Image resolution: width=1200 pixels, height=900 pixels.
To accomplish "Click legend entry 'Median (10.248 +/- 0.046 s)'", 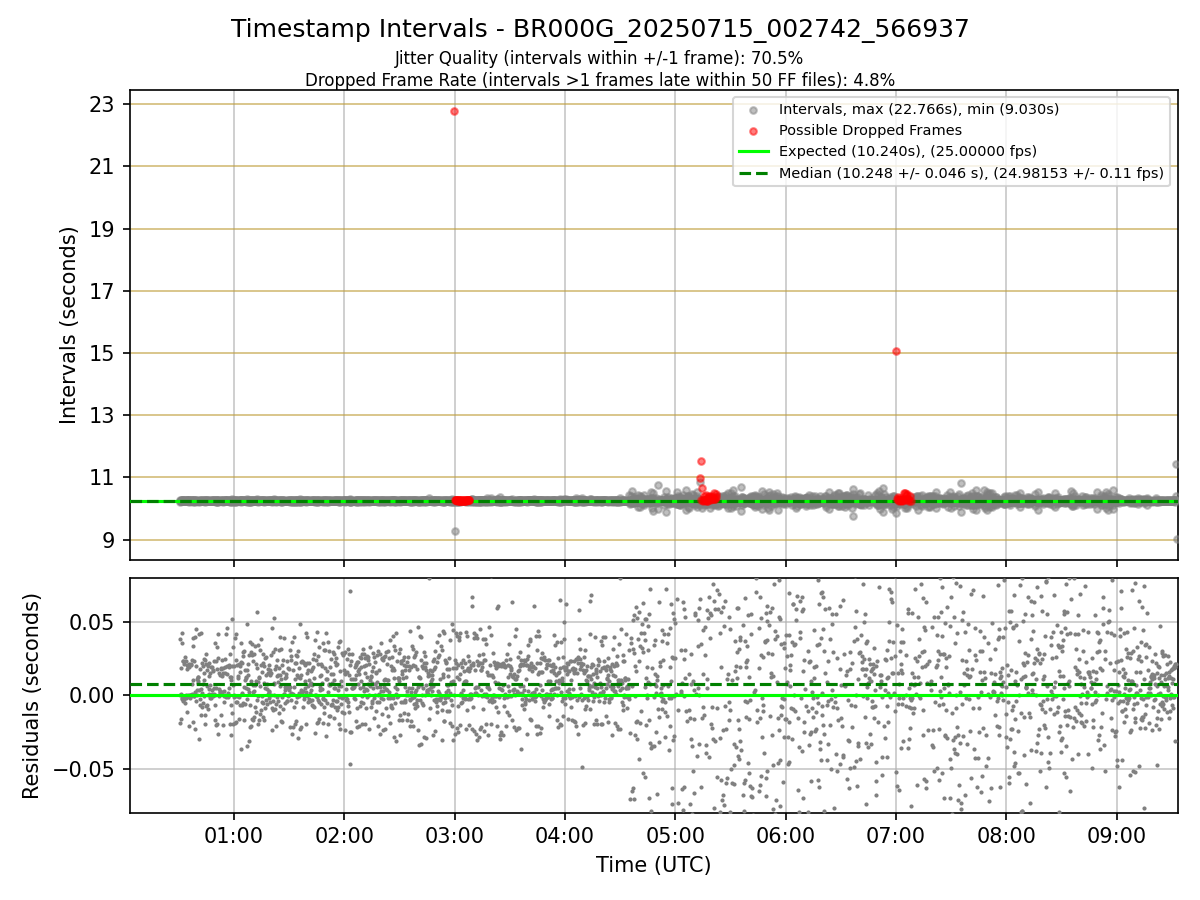I will [x=971, y=173].
